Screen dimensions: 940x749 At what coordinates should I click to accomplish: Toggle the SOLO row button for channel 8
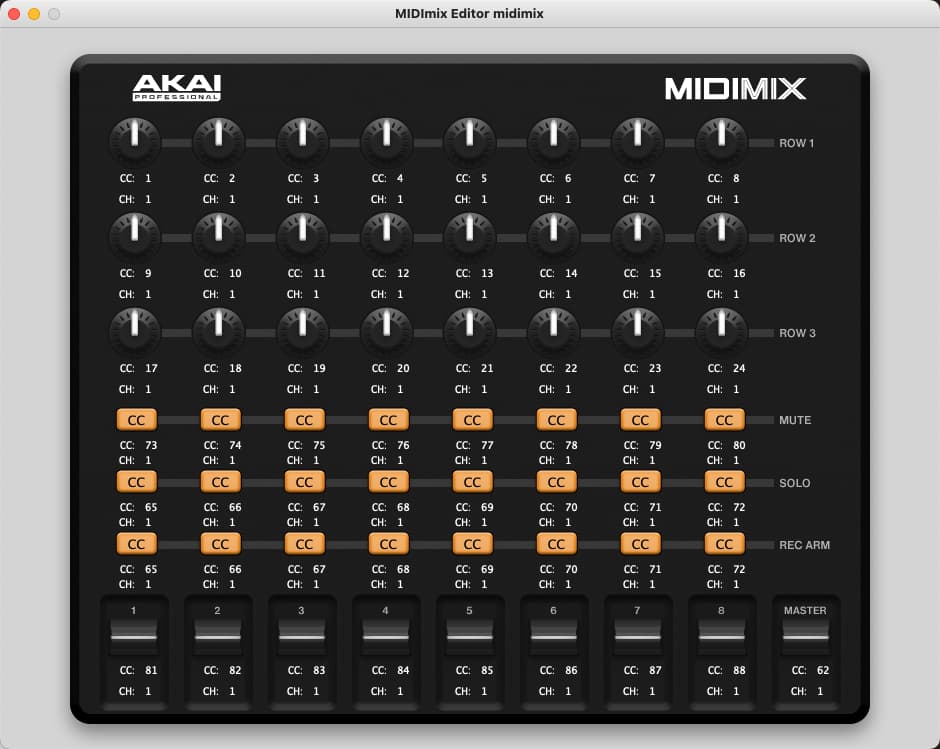pos(724,482)
